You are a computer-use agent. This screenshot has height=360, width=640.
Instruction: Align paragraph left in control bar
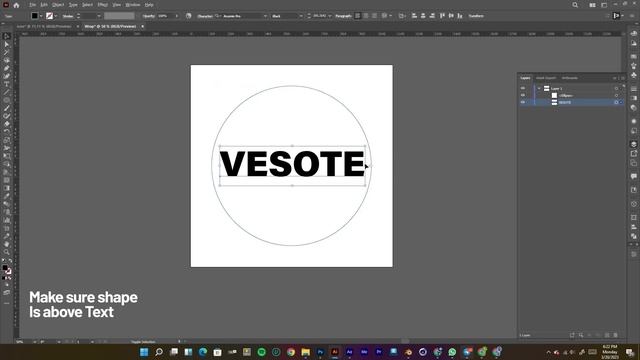coord(358,16)
